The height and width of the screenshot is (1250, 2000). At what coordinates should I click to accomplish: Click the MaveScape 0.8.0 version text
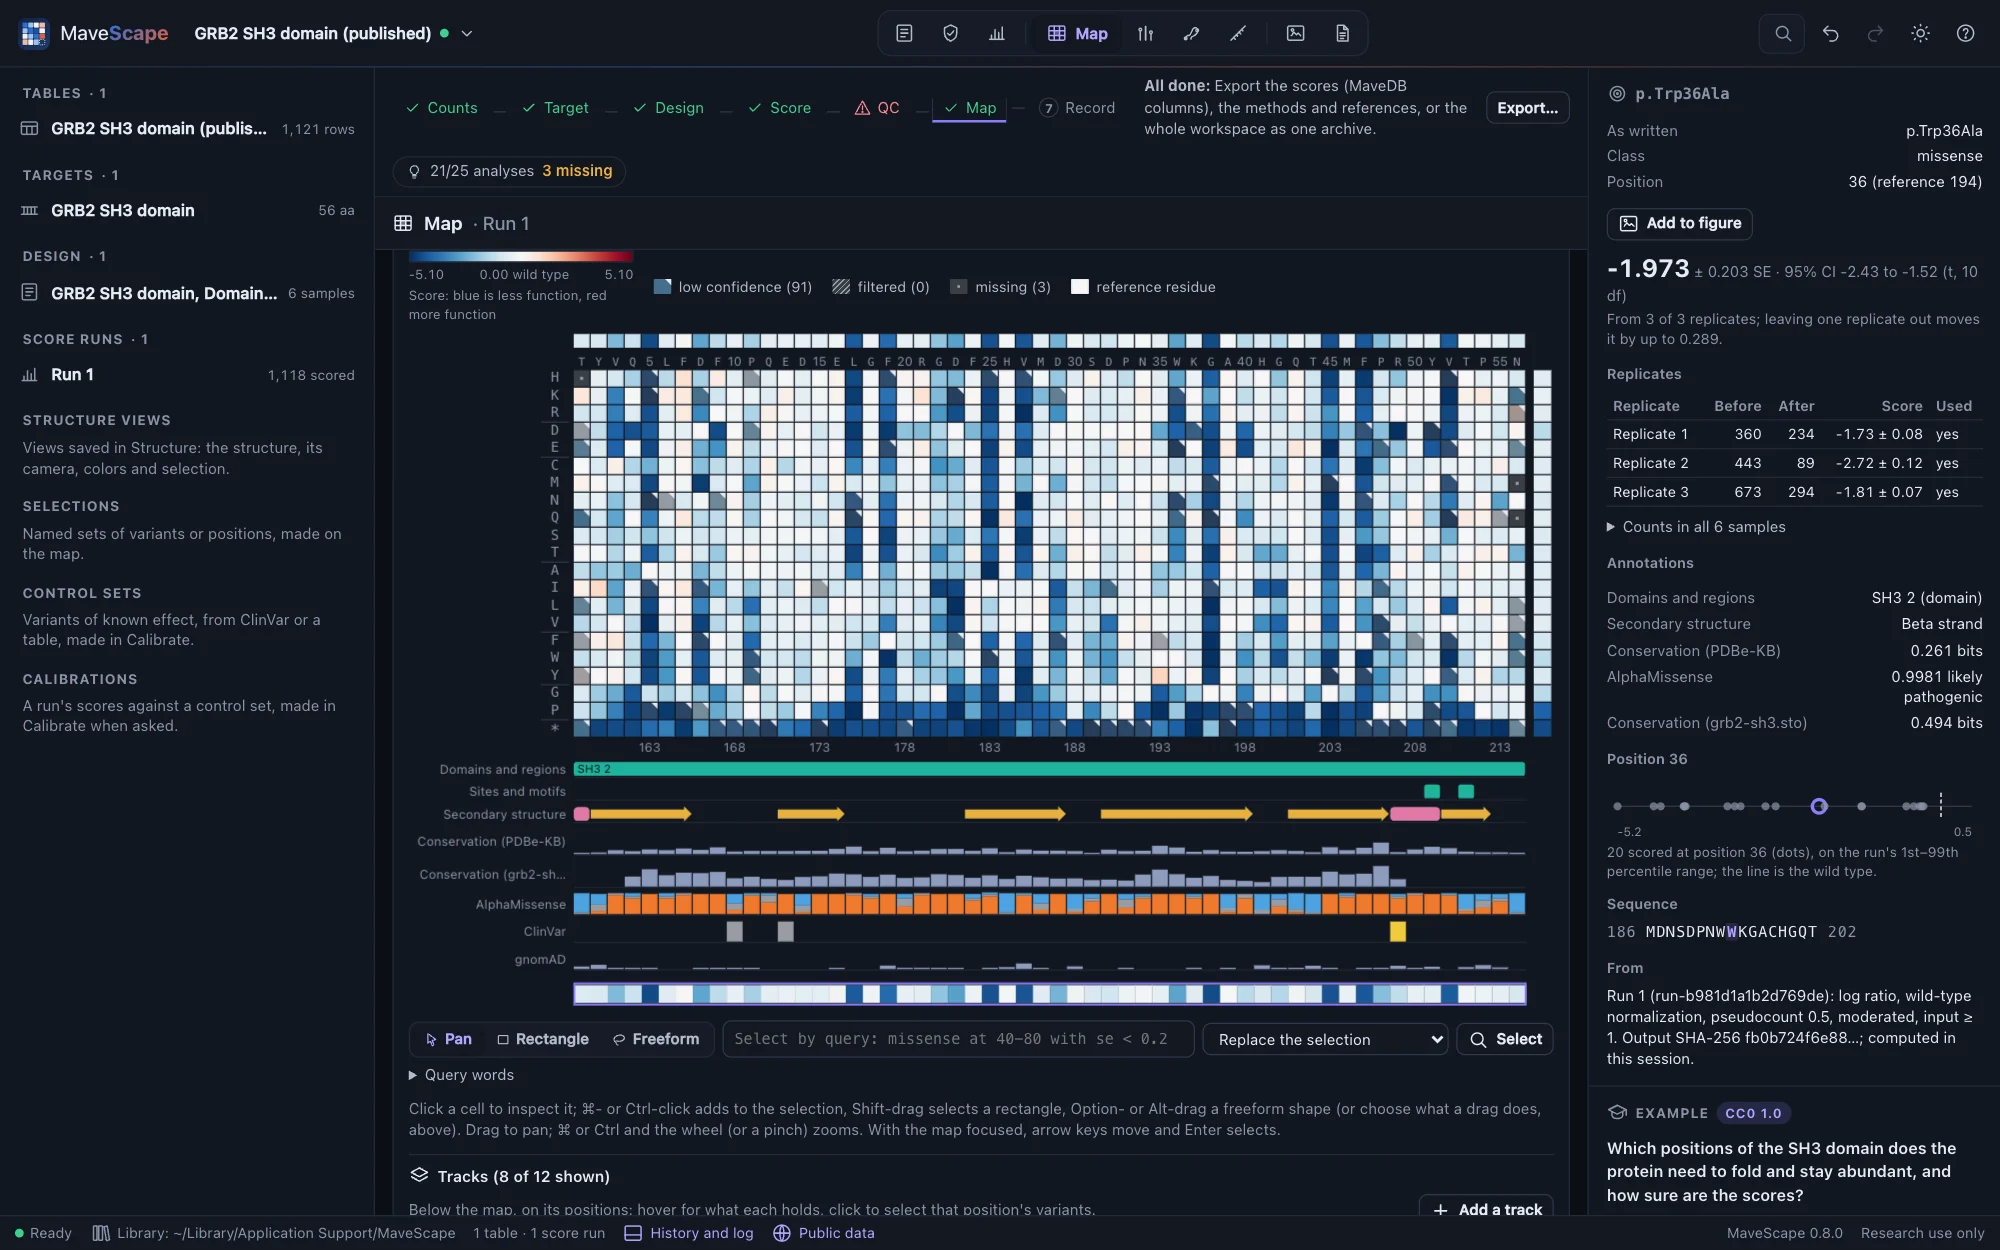click(1784, 1233)
